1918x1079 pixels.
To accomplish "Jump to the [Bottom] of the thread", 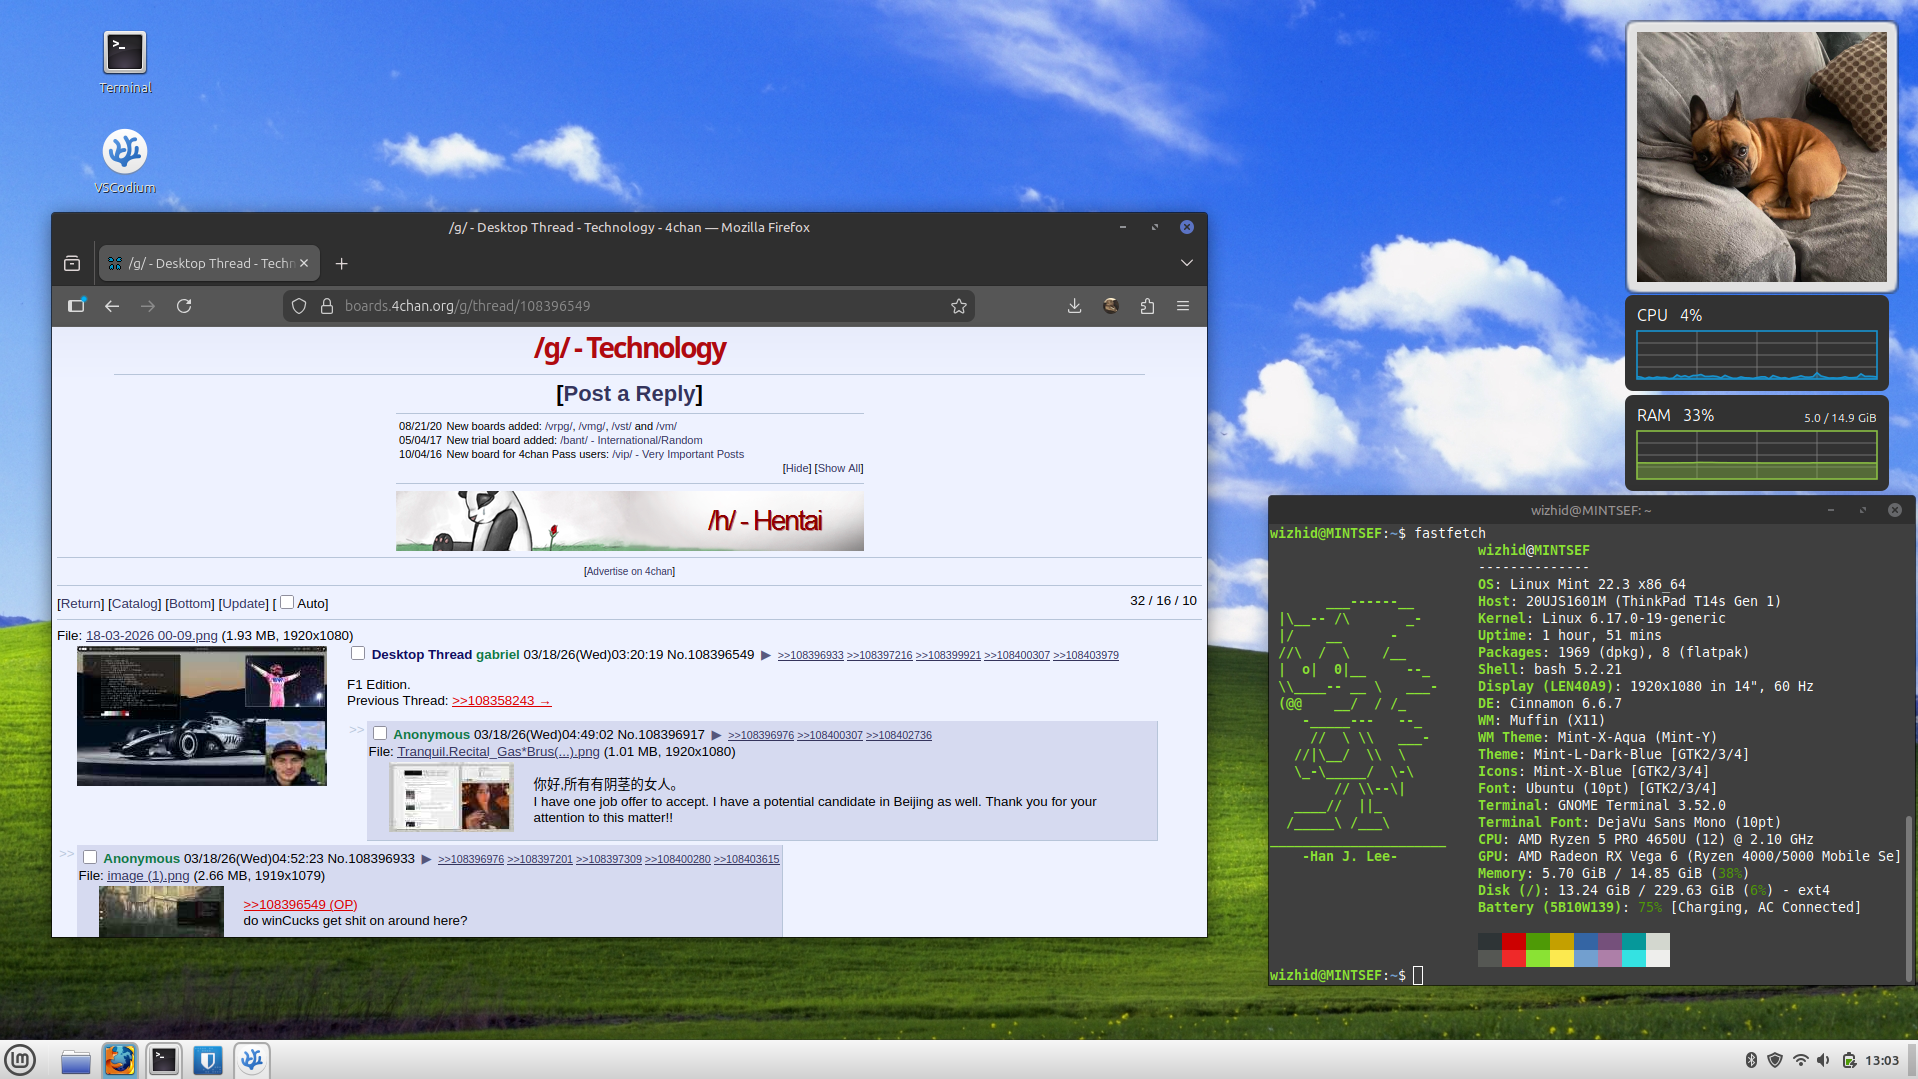I will [190, 604].
